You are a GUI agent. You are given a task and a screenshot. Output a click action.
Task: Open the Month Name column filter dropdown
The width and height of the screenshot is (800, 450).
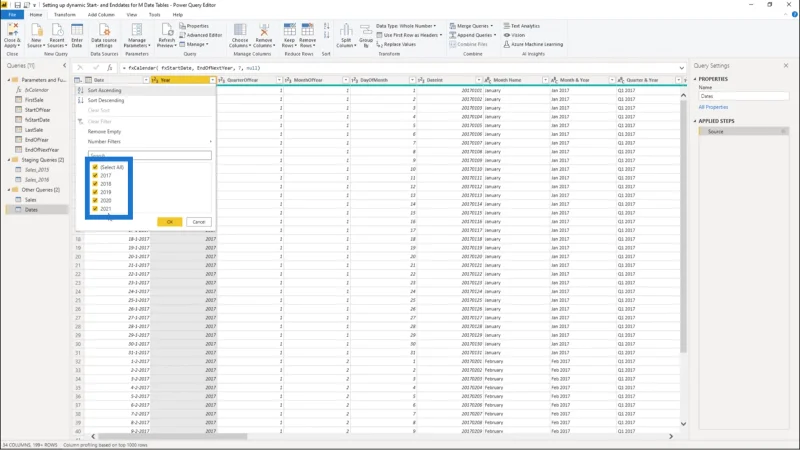pos(545,80)
